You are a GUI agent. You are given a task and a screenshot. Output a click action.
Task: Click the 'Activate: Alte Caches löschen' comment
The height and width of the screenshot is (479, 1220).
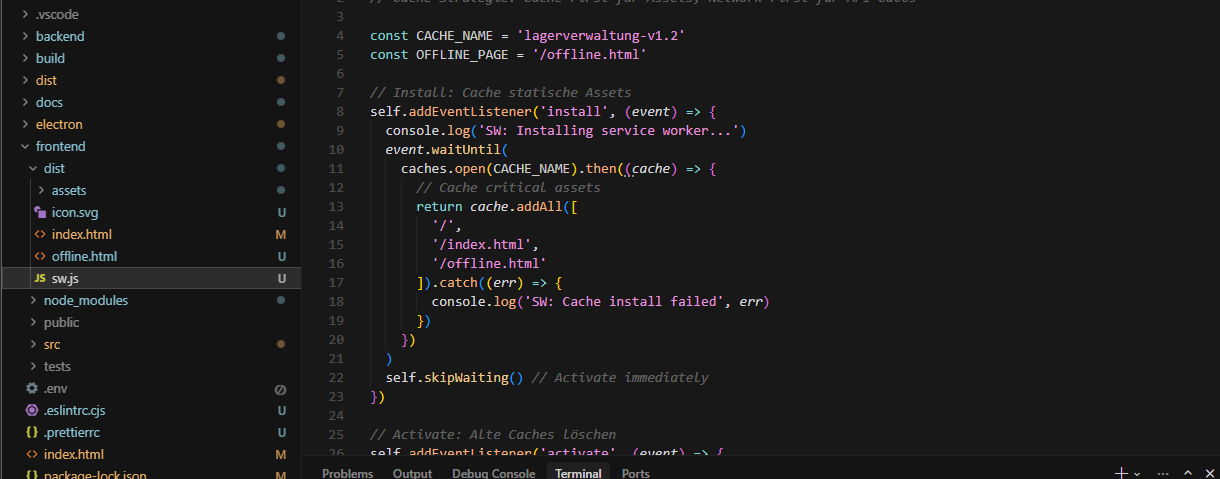pos(493,435)
